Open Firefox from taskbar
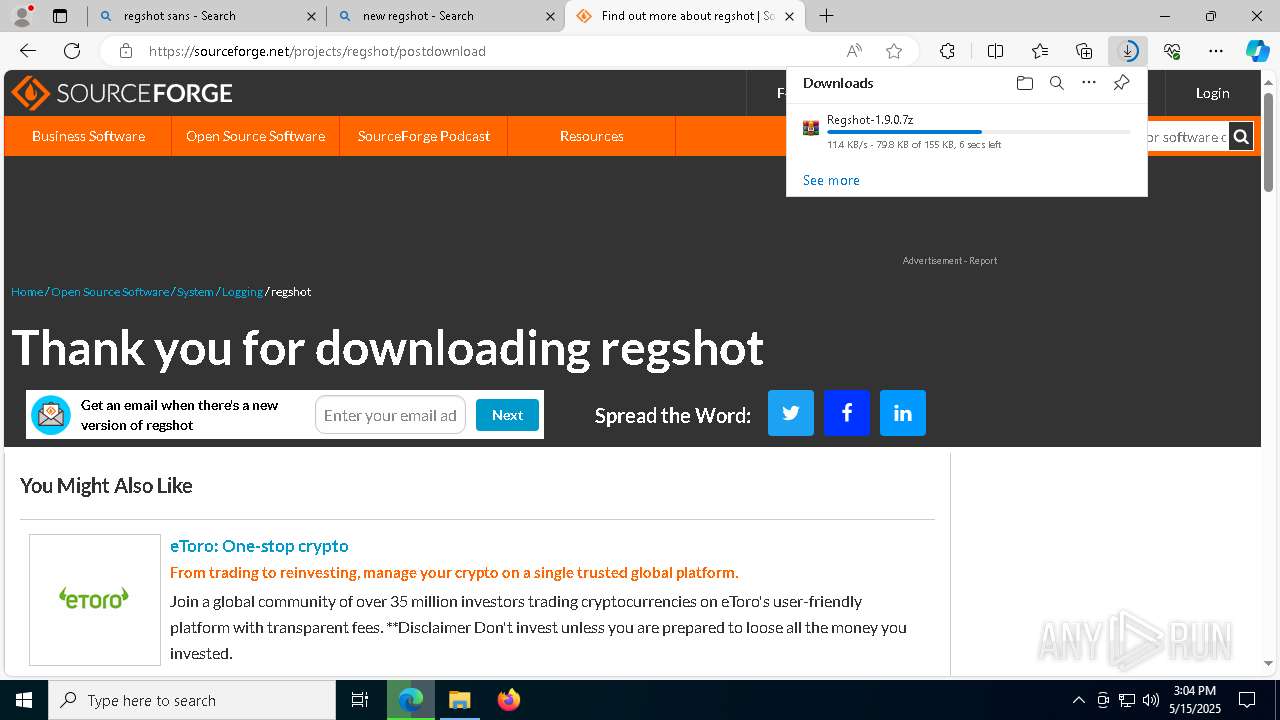The width and height of the screenshot is (1280, 720). [508, 700]
